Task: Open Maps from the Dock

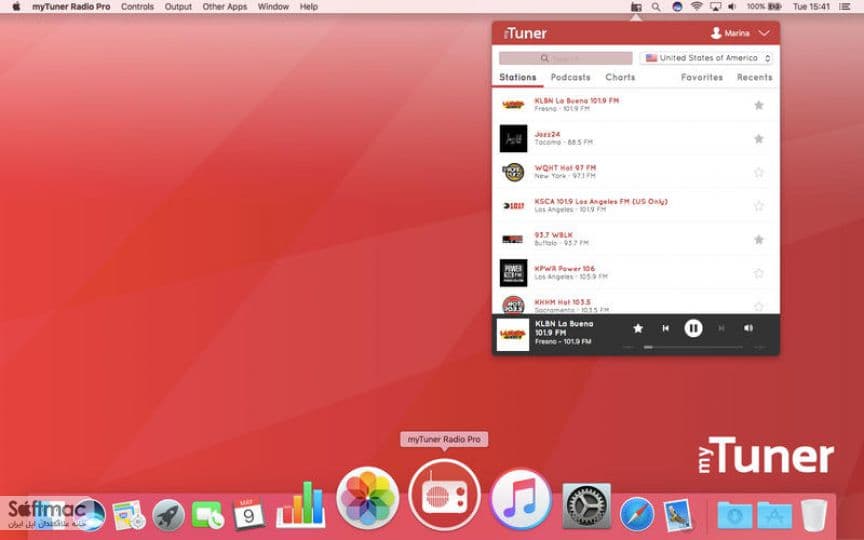Action: pyautogui.click(x=129, y=515)
